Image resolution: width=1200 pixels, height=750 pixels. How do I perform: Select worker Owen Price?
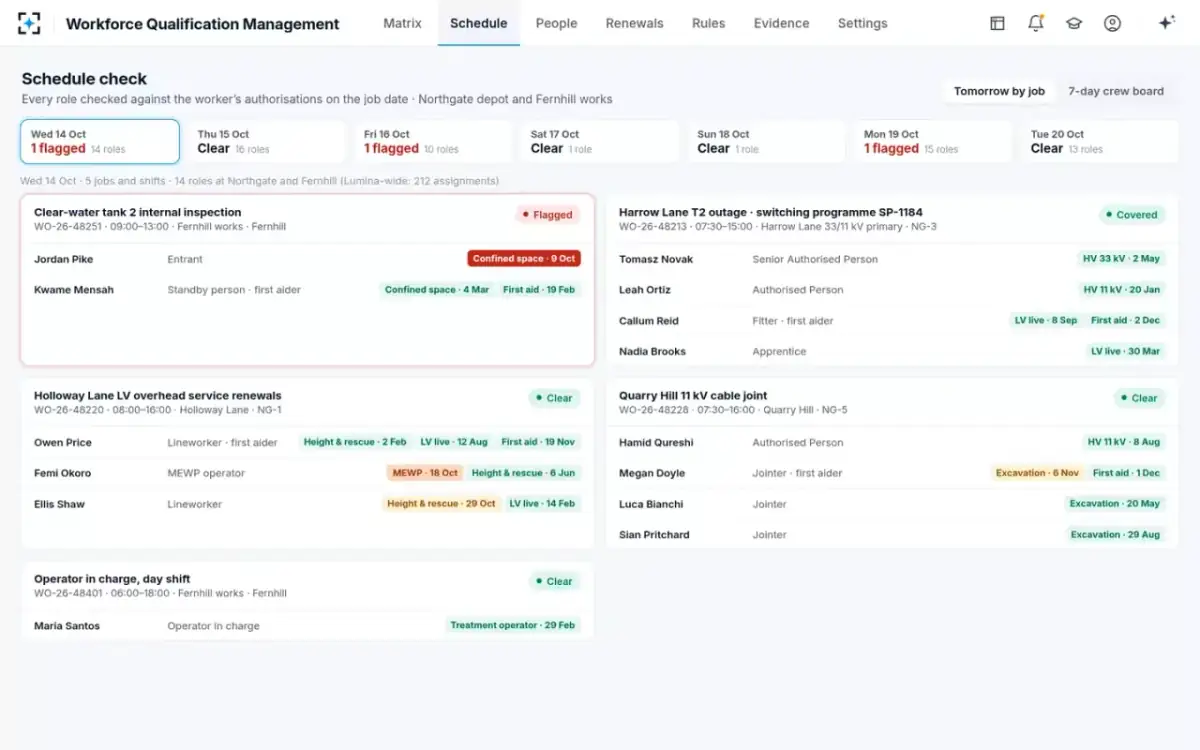[63, 442]
